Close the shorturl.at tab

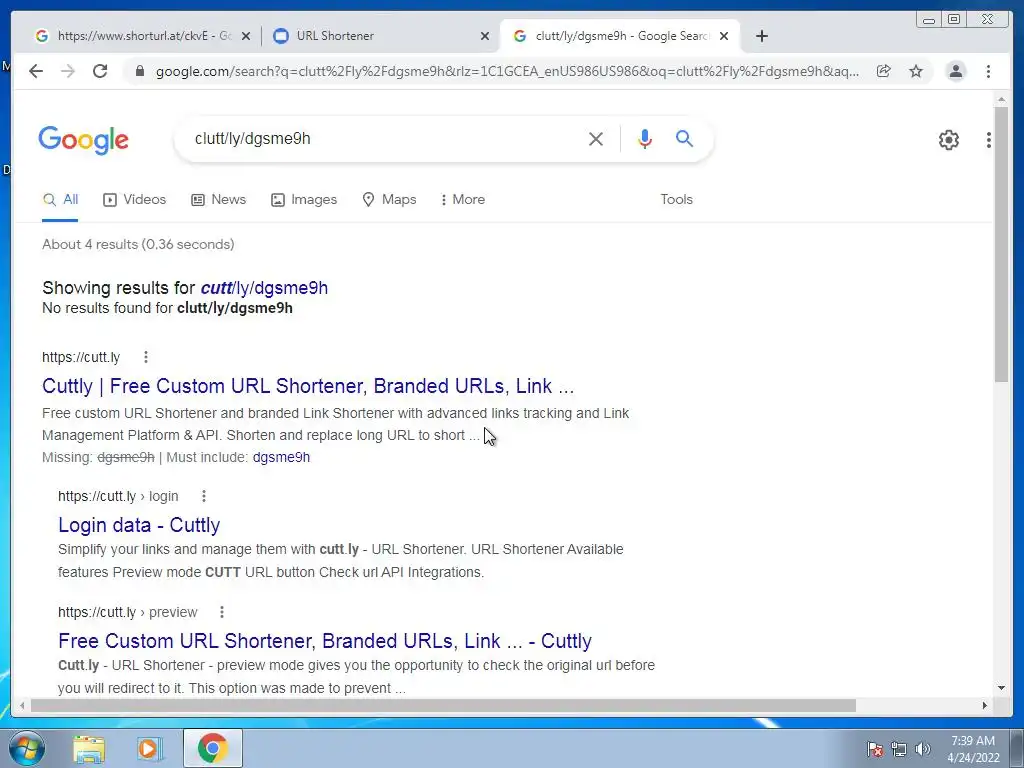[246, 36]
